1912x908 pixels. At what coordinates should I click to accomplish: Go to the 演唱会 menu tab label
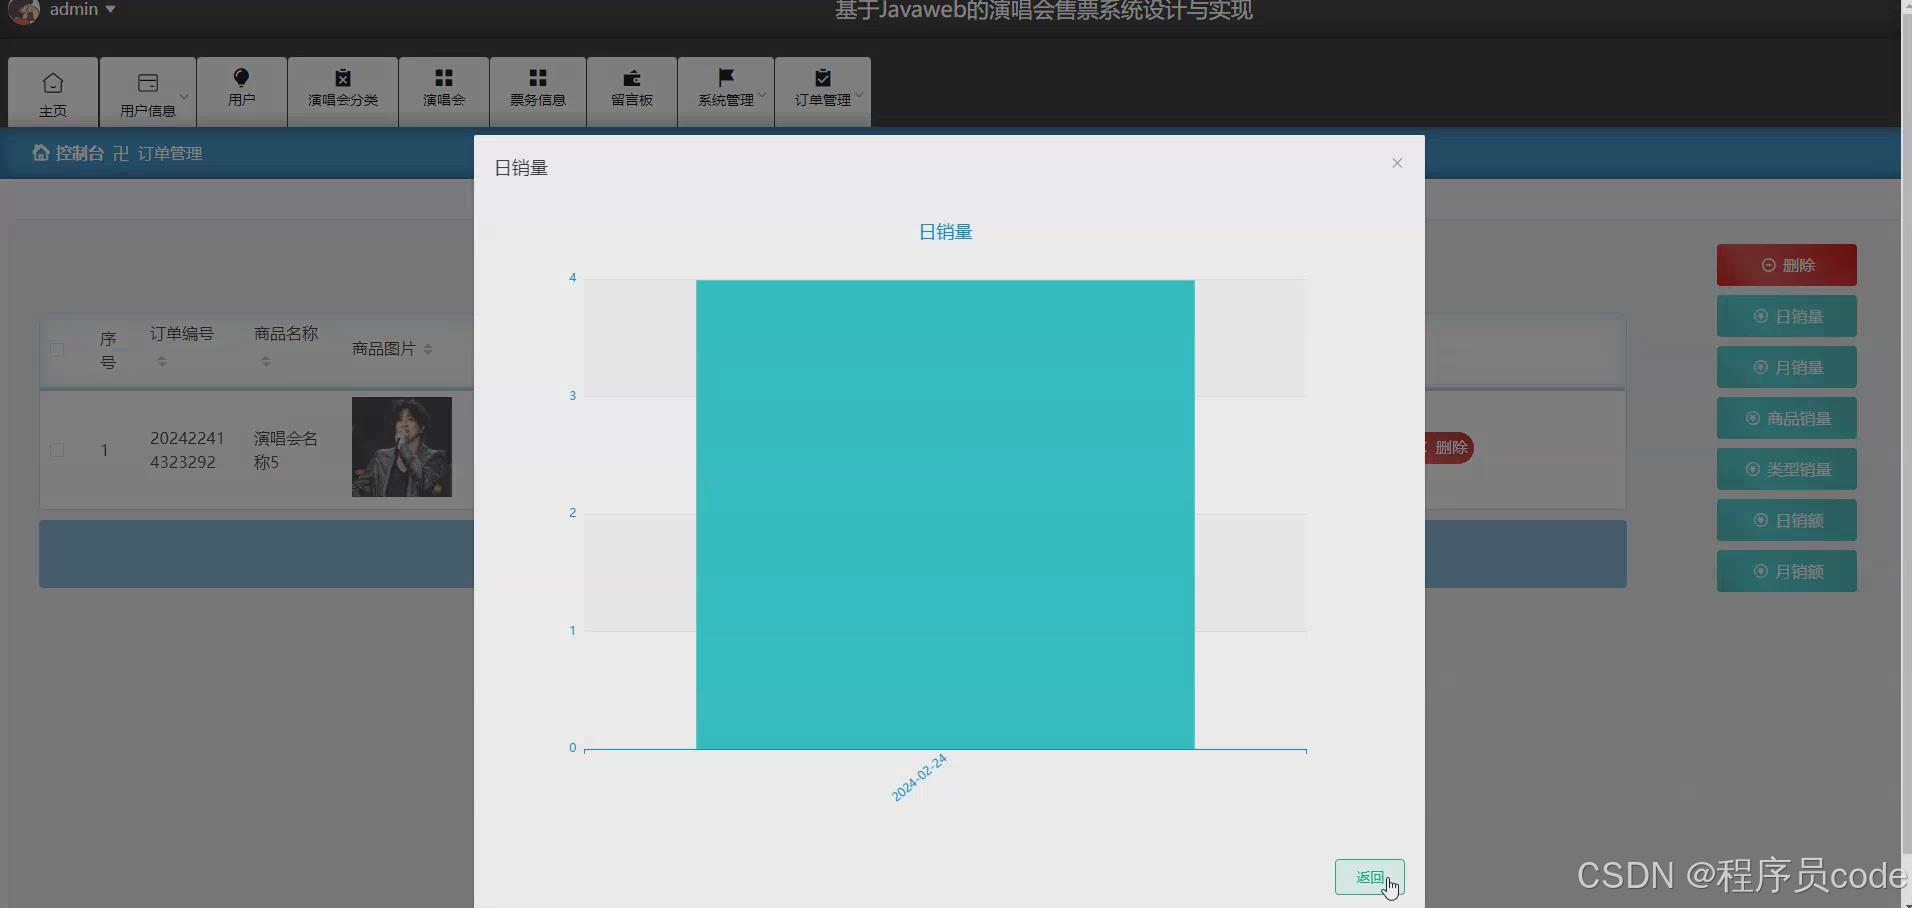click(x=444, y=100)
